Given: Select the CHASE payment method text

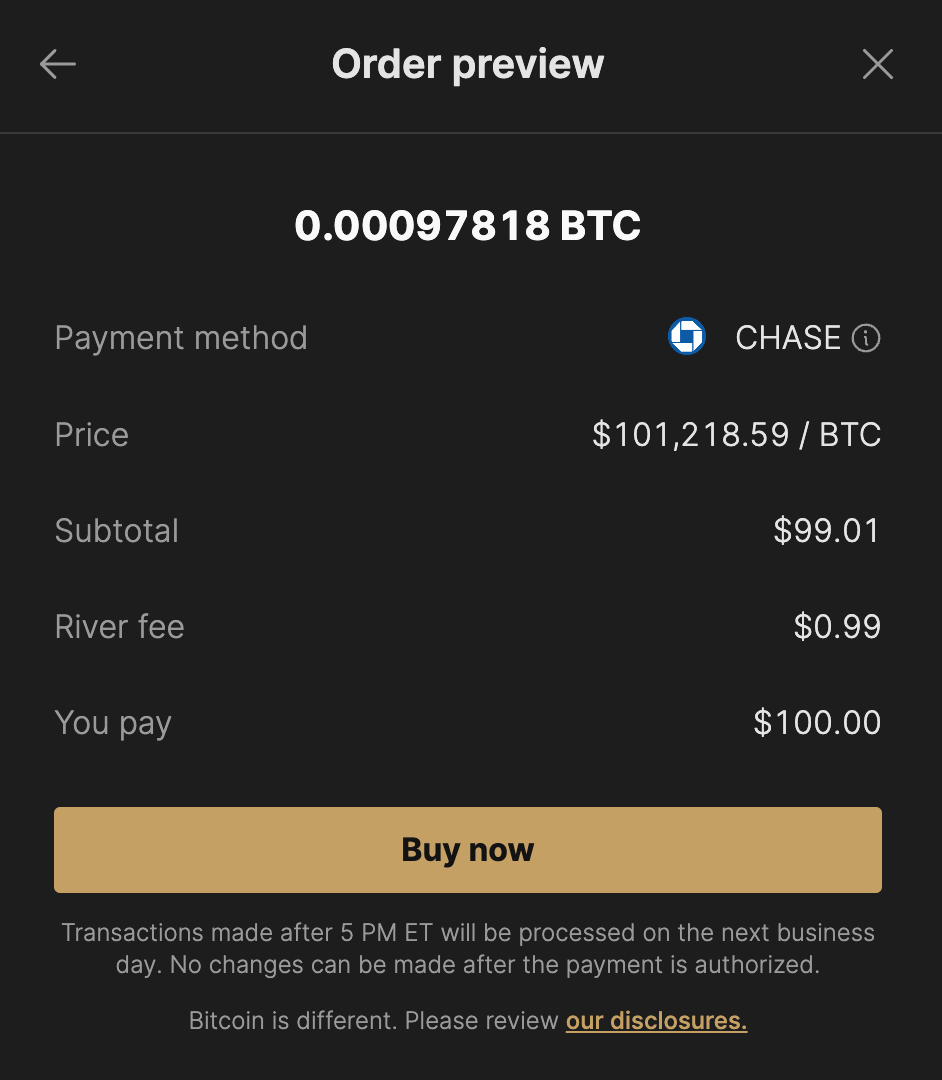Looking at the screenshot, I should (788, 338).
